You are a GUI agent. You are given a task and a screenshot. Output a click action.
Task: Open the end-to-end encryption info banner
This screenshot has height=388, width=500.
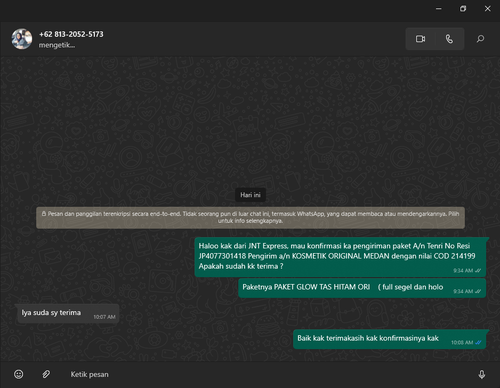pos(250,217)
